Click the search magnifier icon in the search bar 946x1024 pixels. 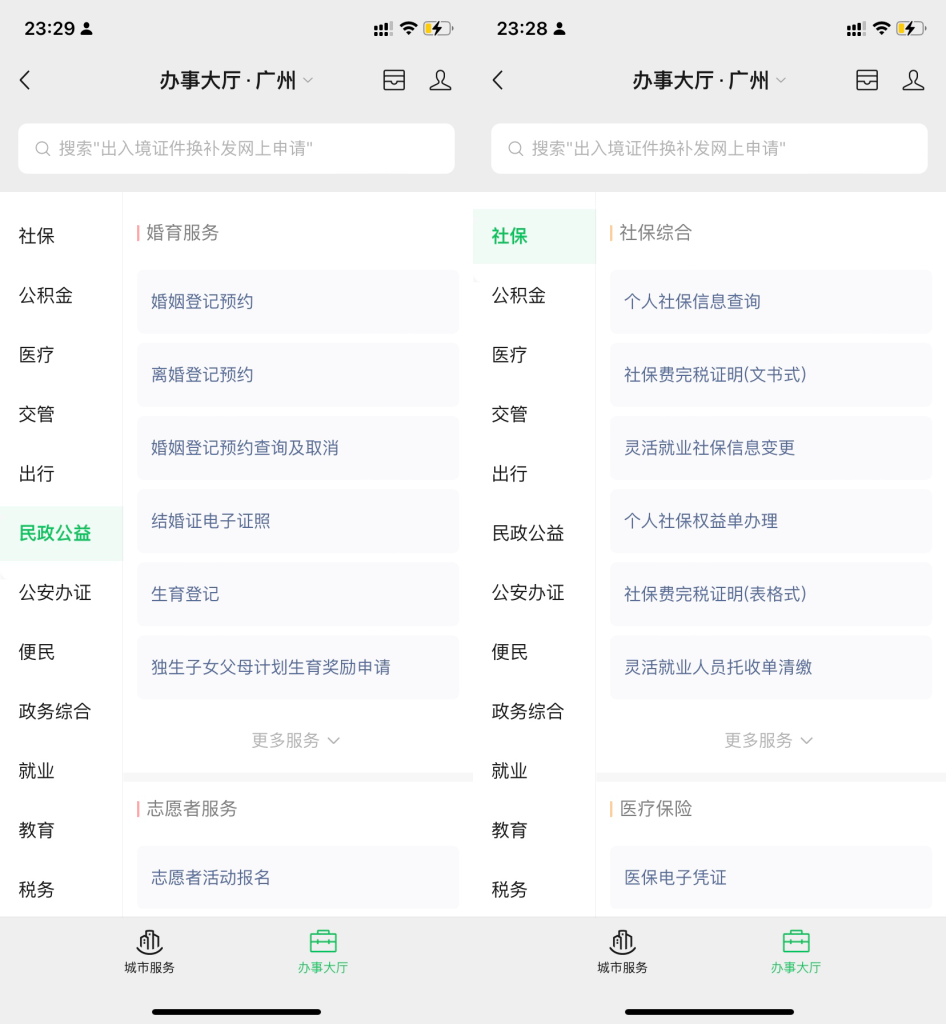pyautogui.click(x=41, y=147)
